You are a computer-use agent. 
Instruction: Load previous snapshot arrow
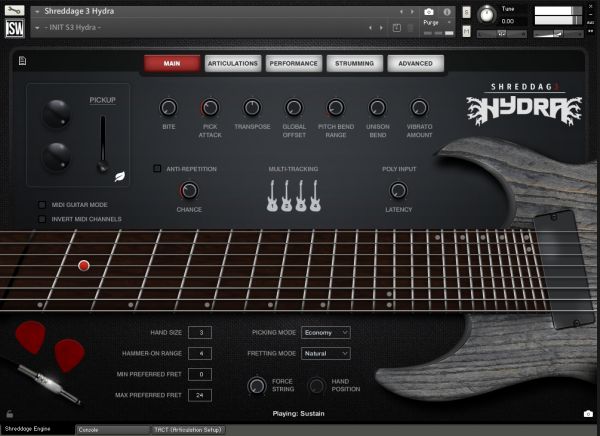pos(370,28)
